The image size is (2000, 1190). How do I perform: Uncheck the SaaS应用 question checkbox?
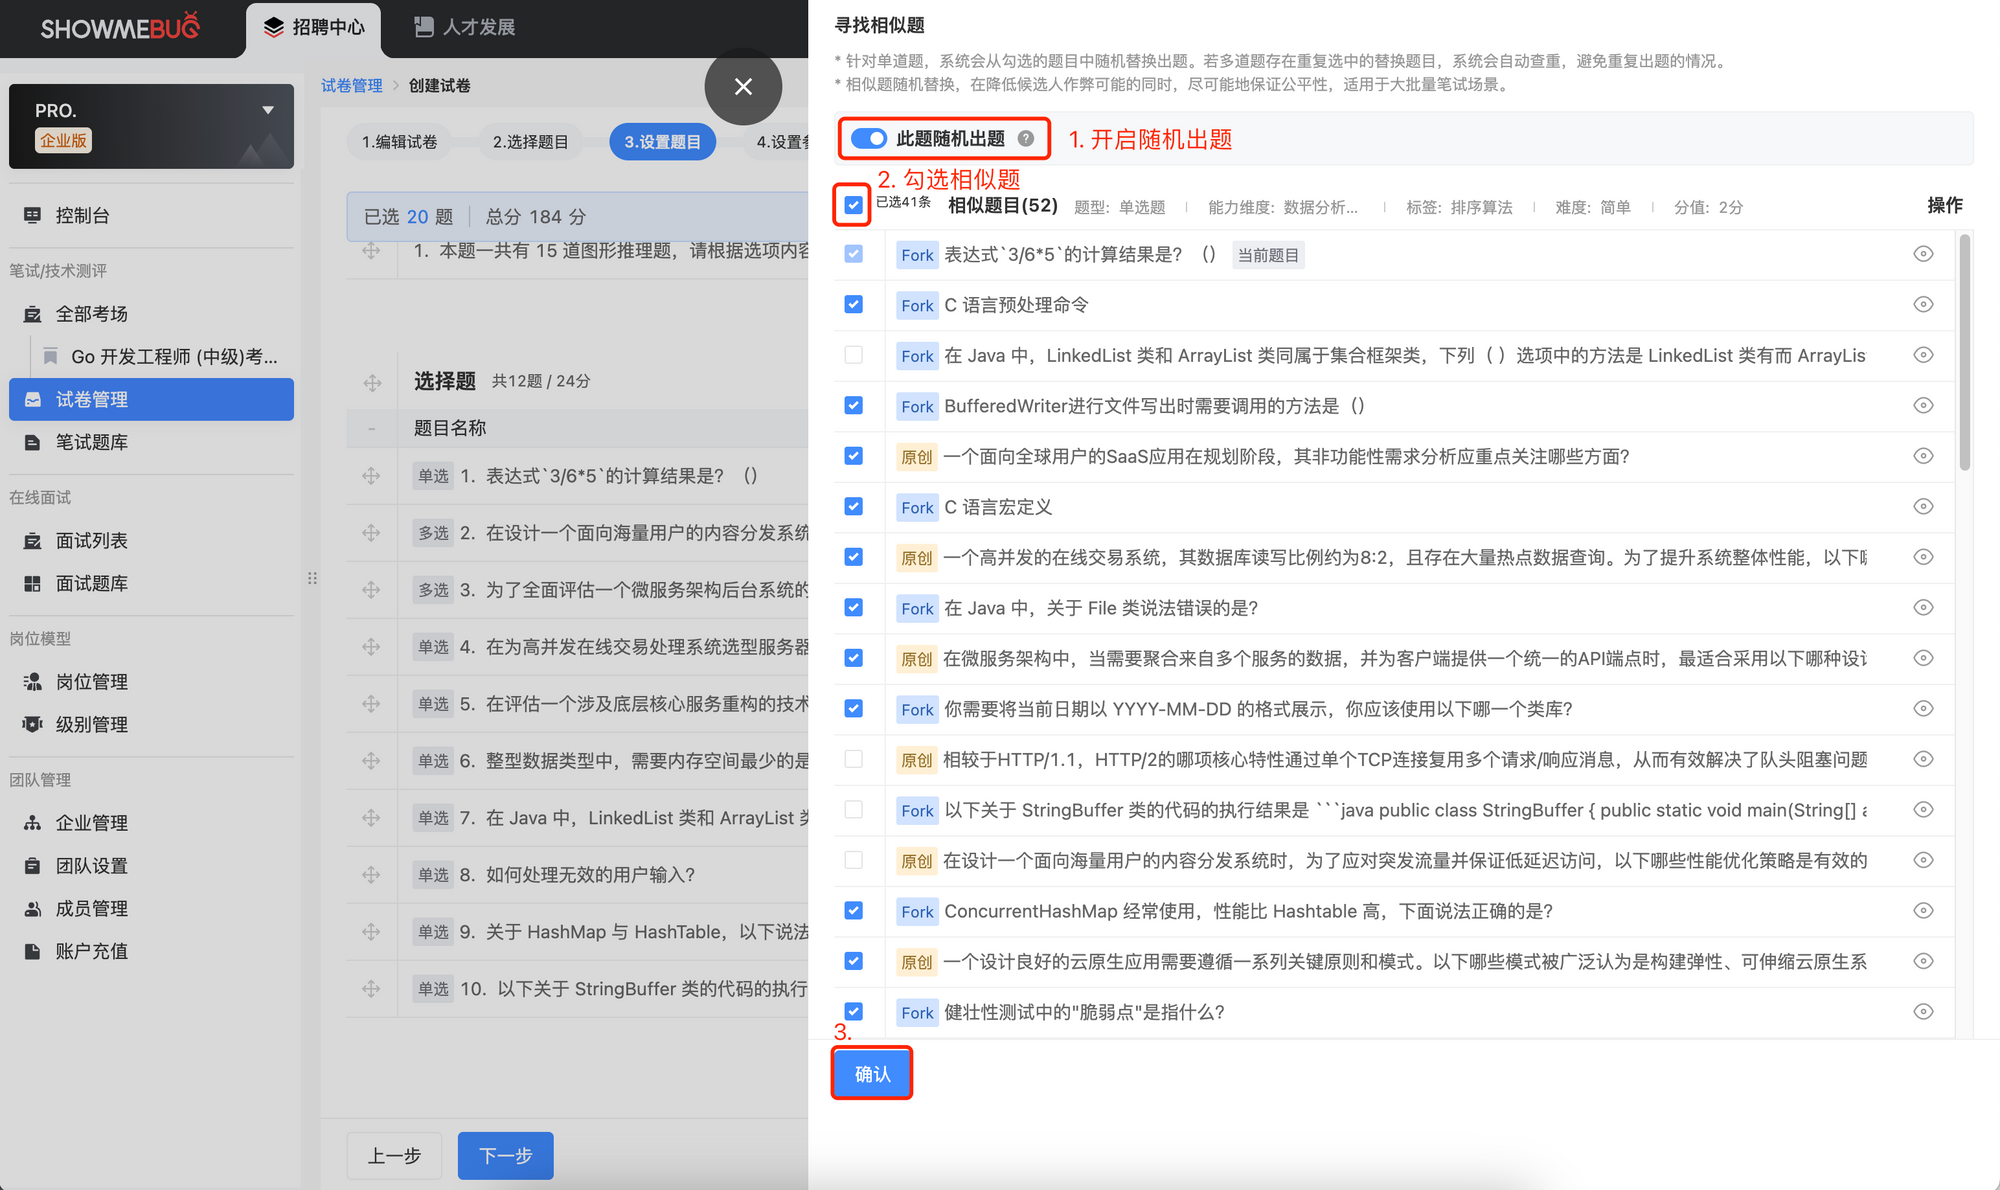[853, 456]
